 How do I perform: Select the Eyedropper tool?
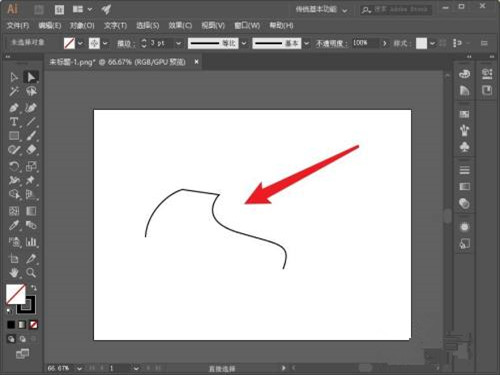pyautogui.click(x=14, y=225)
